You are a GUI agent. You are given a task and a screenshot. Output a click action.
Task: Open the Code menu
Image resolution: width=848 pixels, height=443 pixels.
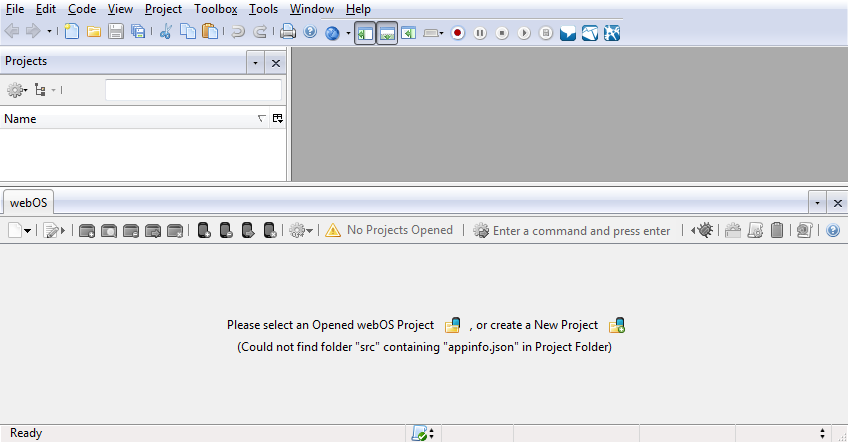coord(82,9)
